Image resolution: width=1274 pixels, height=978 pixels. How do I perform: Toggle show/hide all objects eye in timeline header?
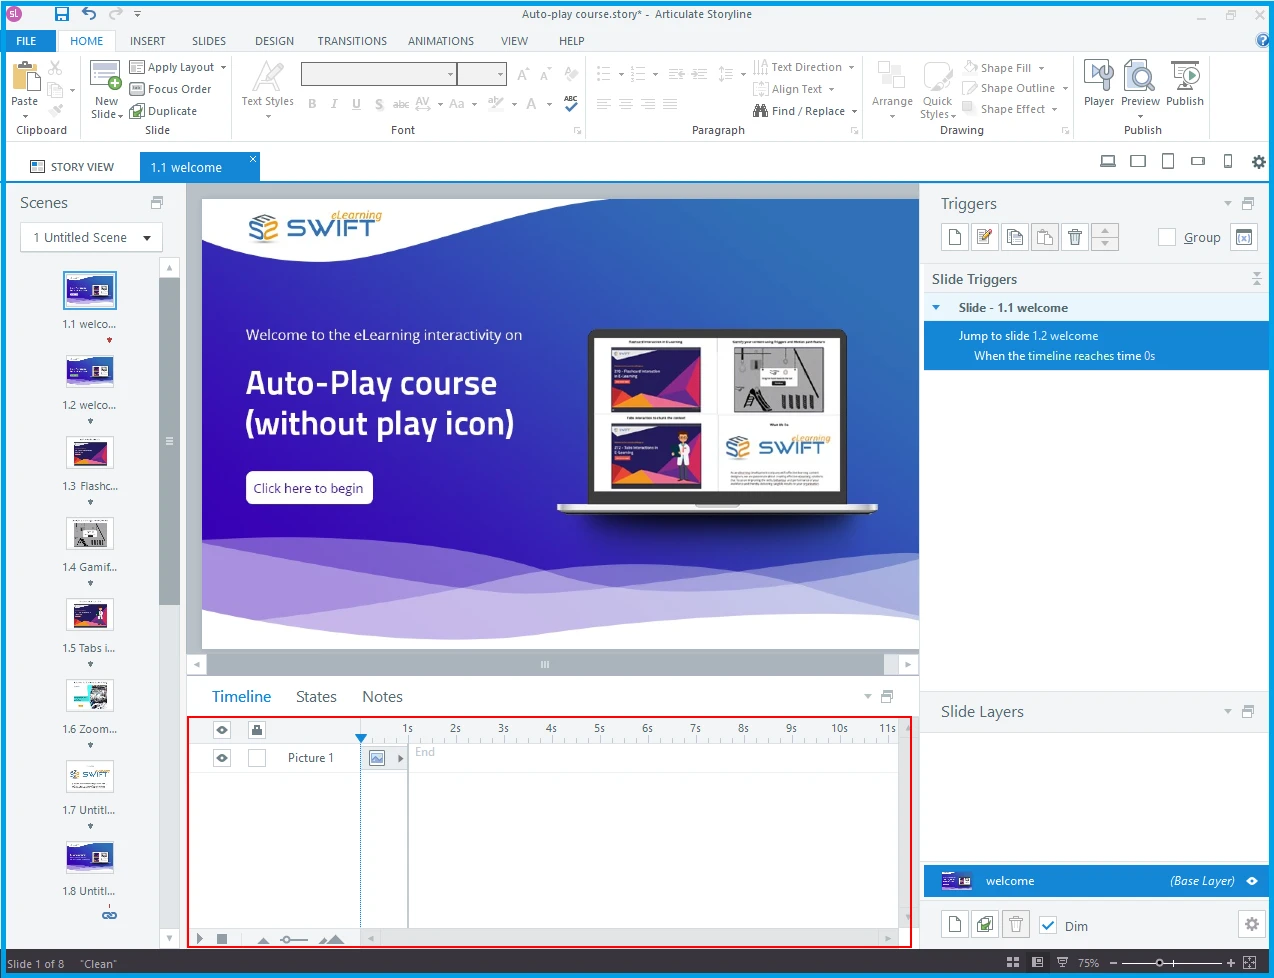(x=222, y=730)
